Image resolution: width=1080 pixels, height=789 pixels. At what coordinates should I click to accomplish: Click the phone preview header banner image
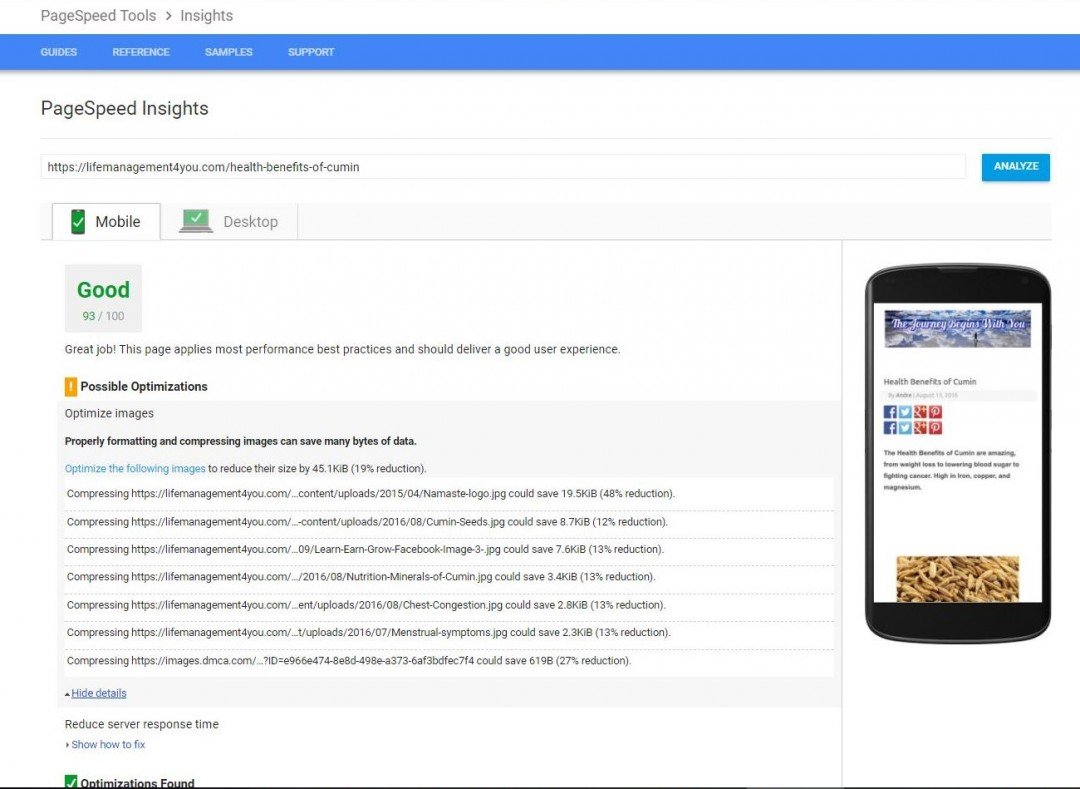(x=957, y=328)
